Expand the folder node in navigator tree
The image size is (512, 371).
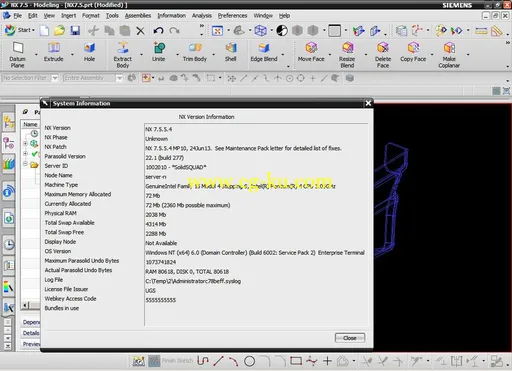[25, 164]
